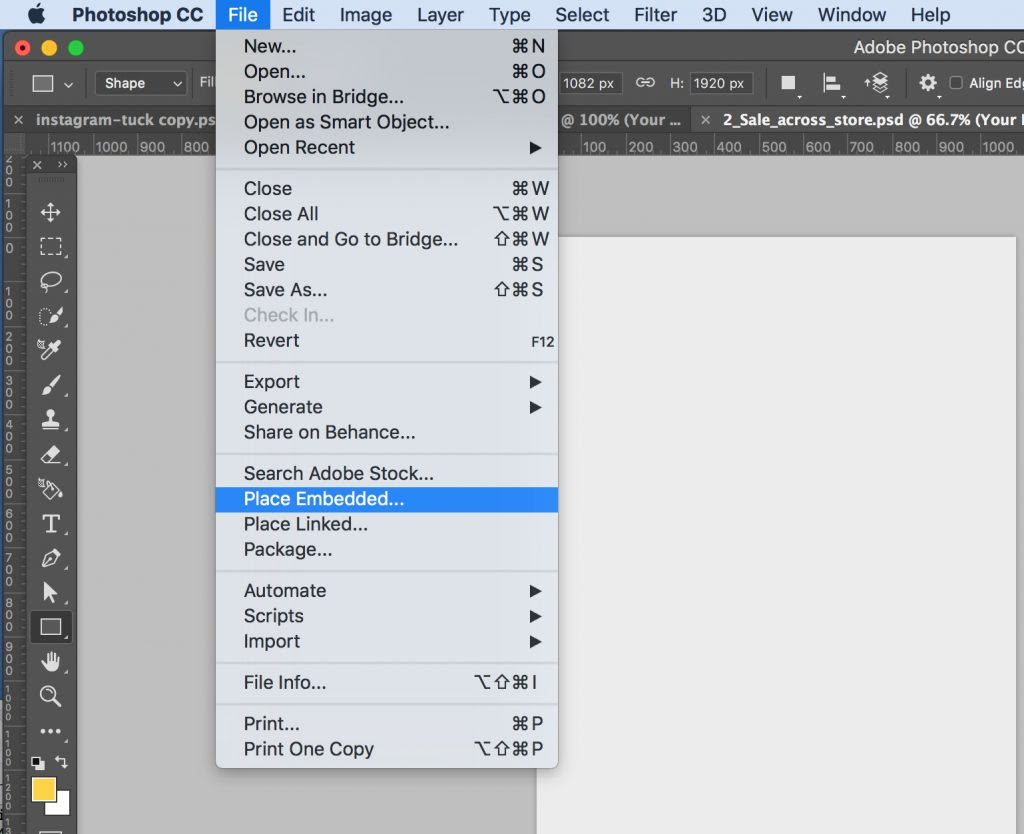The height and width of the screenshot is (834, 1024).
Task: Close the 2_Sale_across_store.psd tab
Action: pos(705,120)
